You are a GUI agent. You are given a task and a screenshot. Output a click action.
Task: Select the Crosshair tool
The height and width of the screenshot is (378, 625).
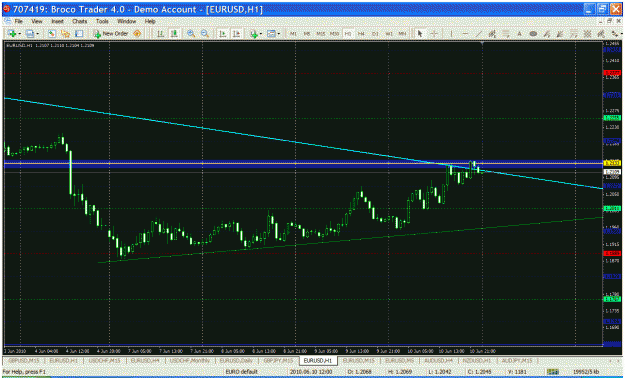pos(434,34)
